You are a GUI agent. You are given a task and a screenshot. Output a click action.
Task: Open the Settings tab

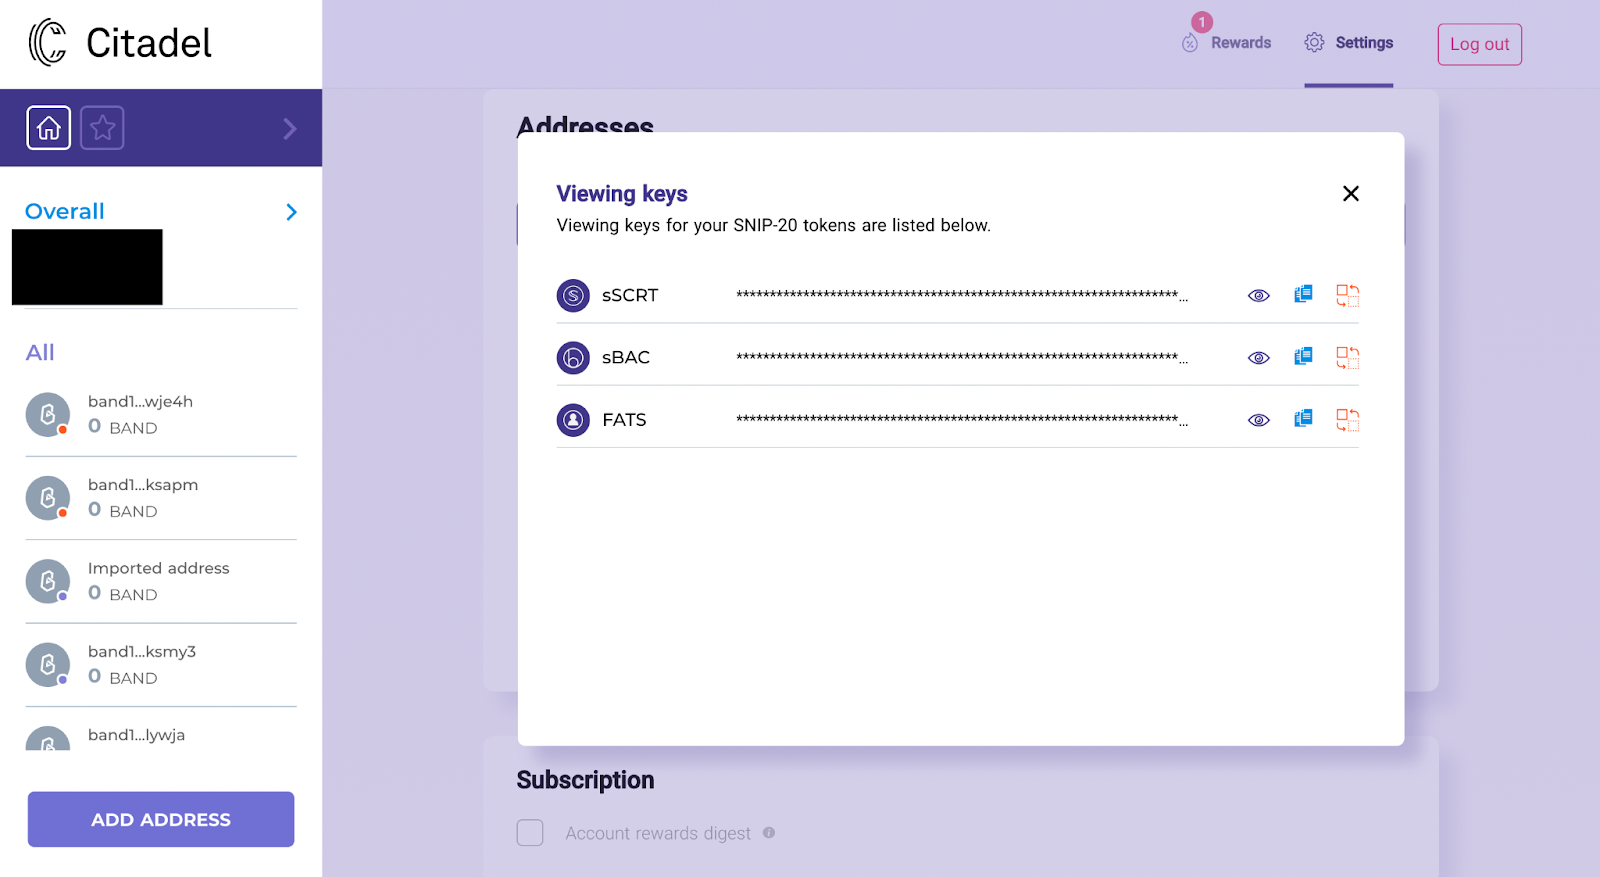(1349, 43)
